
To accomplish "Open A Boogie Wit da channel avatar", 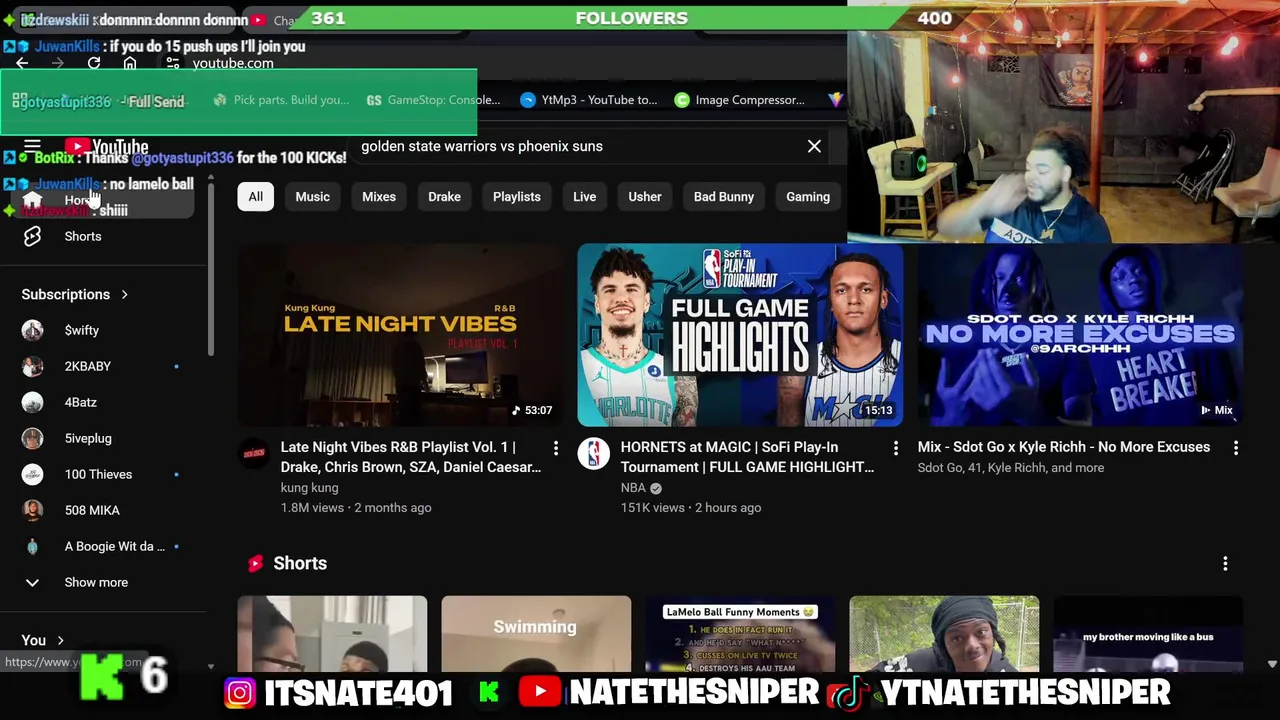I will pos(32,546).
